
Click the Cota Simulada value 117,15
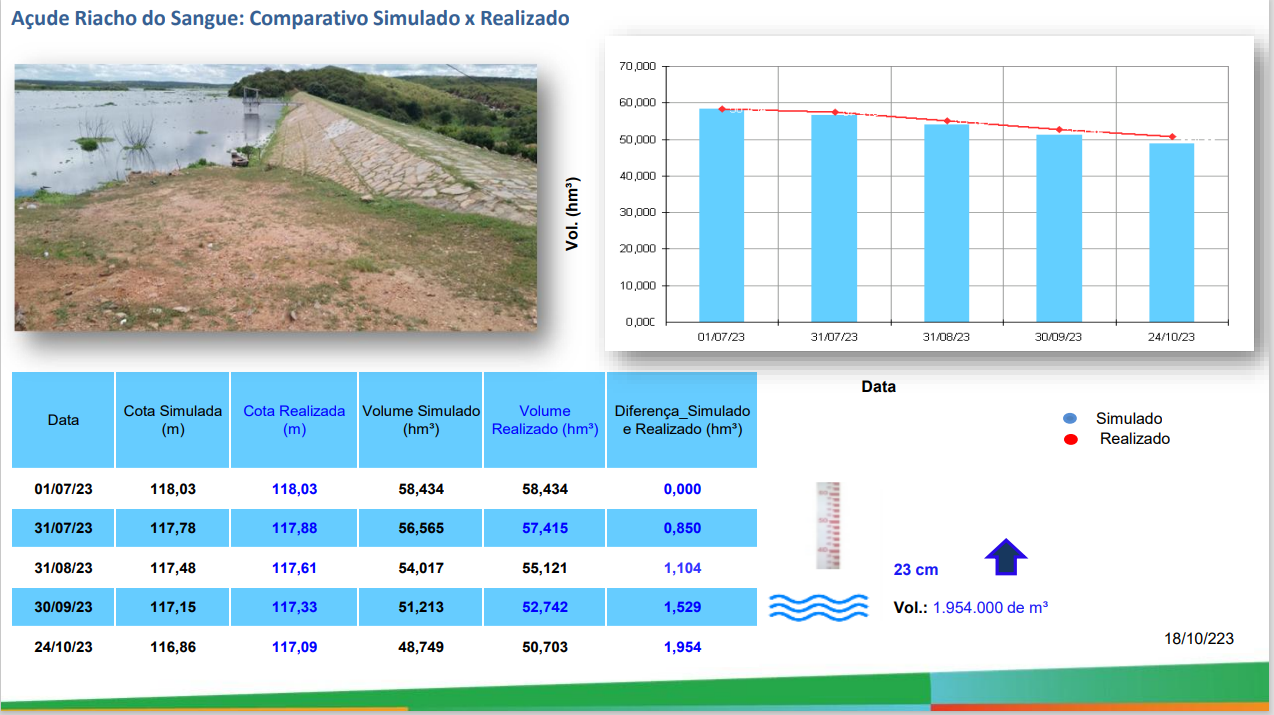click(173, 607)
